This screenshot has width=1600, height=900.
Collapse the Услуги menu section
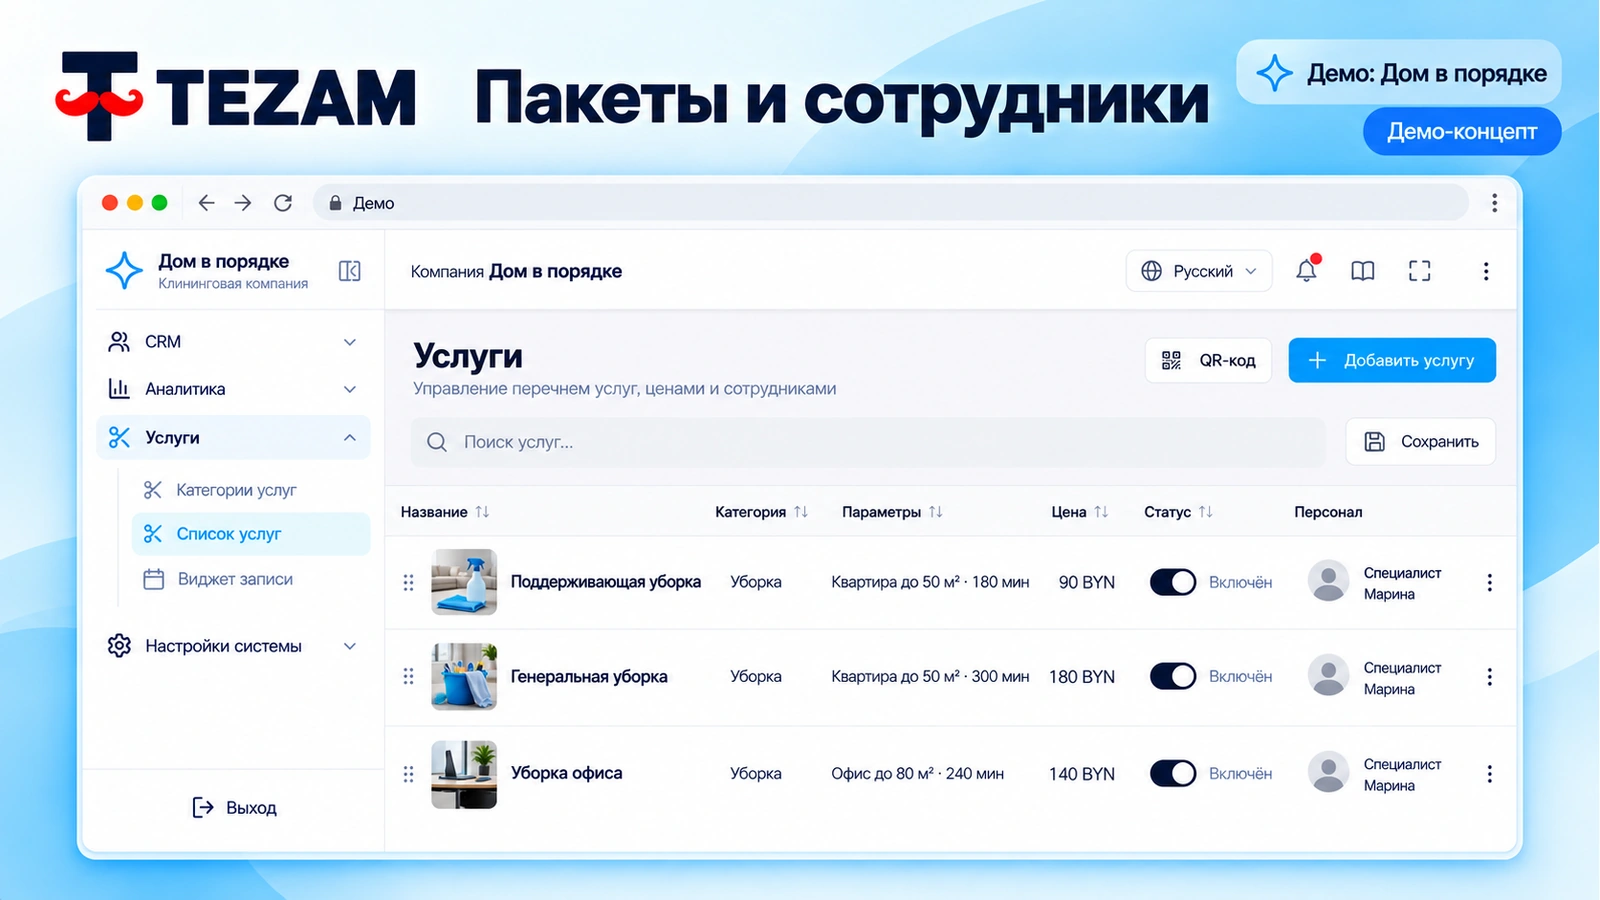point(233,438)
